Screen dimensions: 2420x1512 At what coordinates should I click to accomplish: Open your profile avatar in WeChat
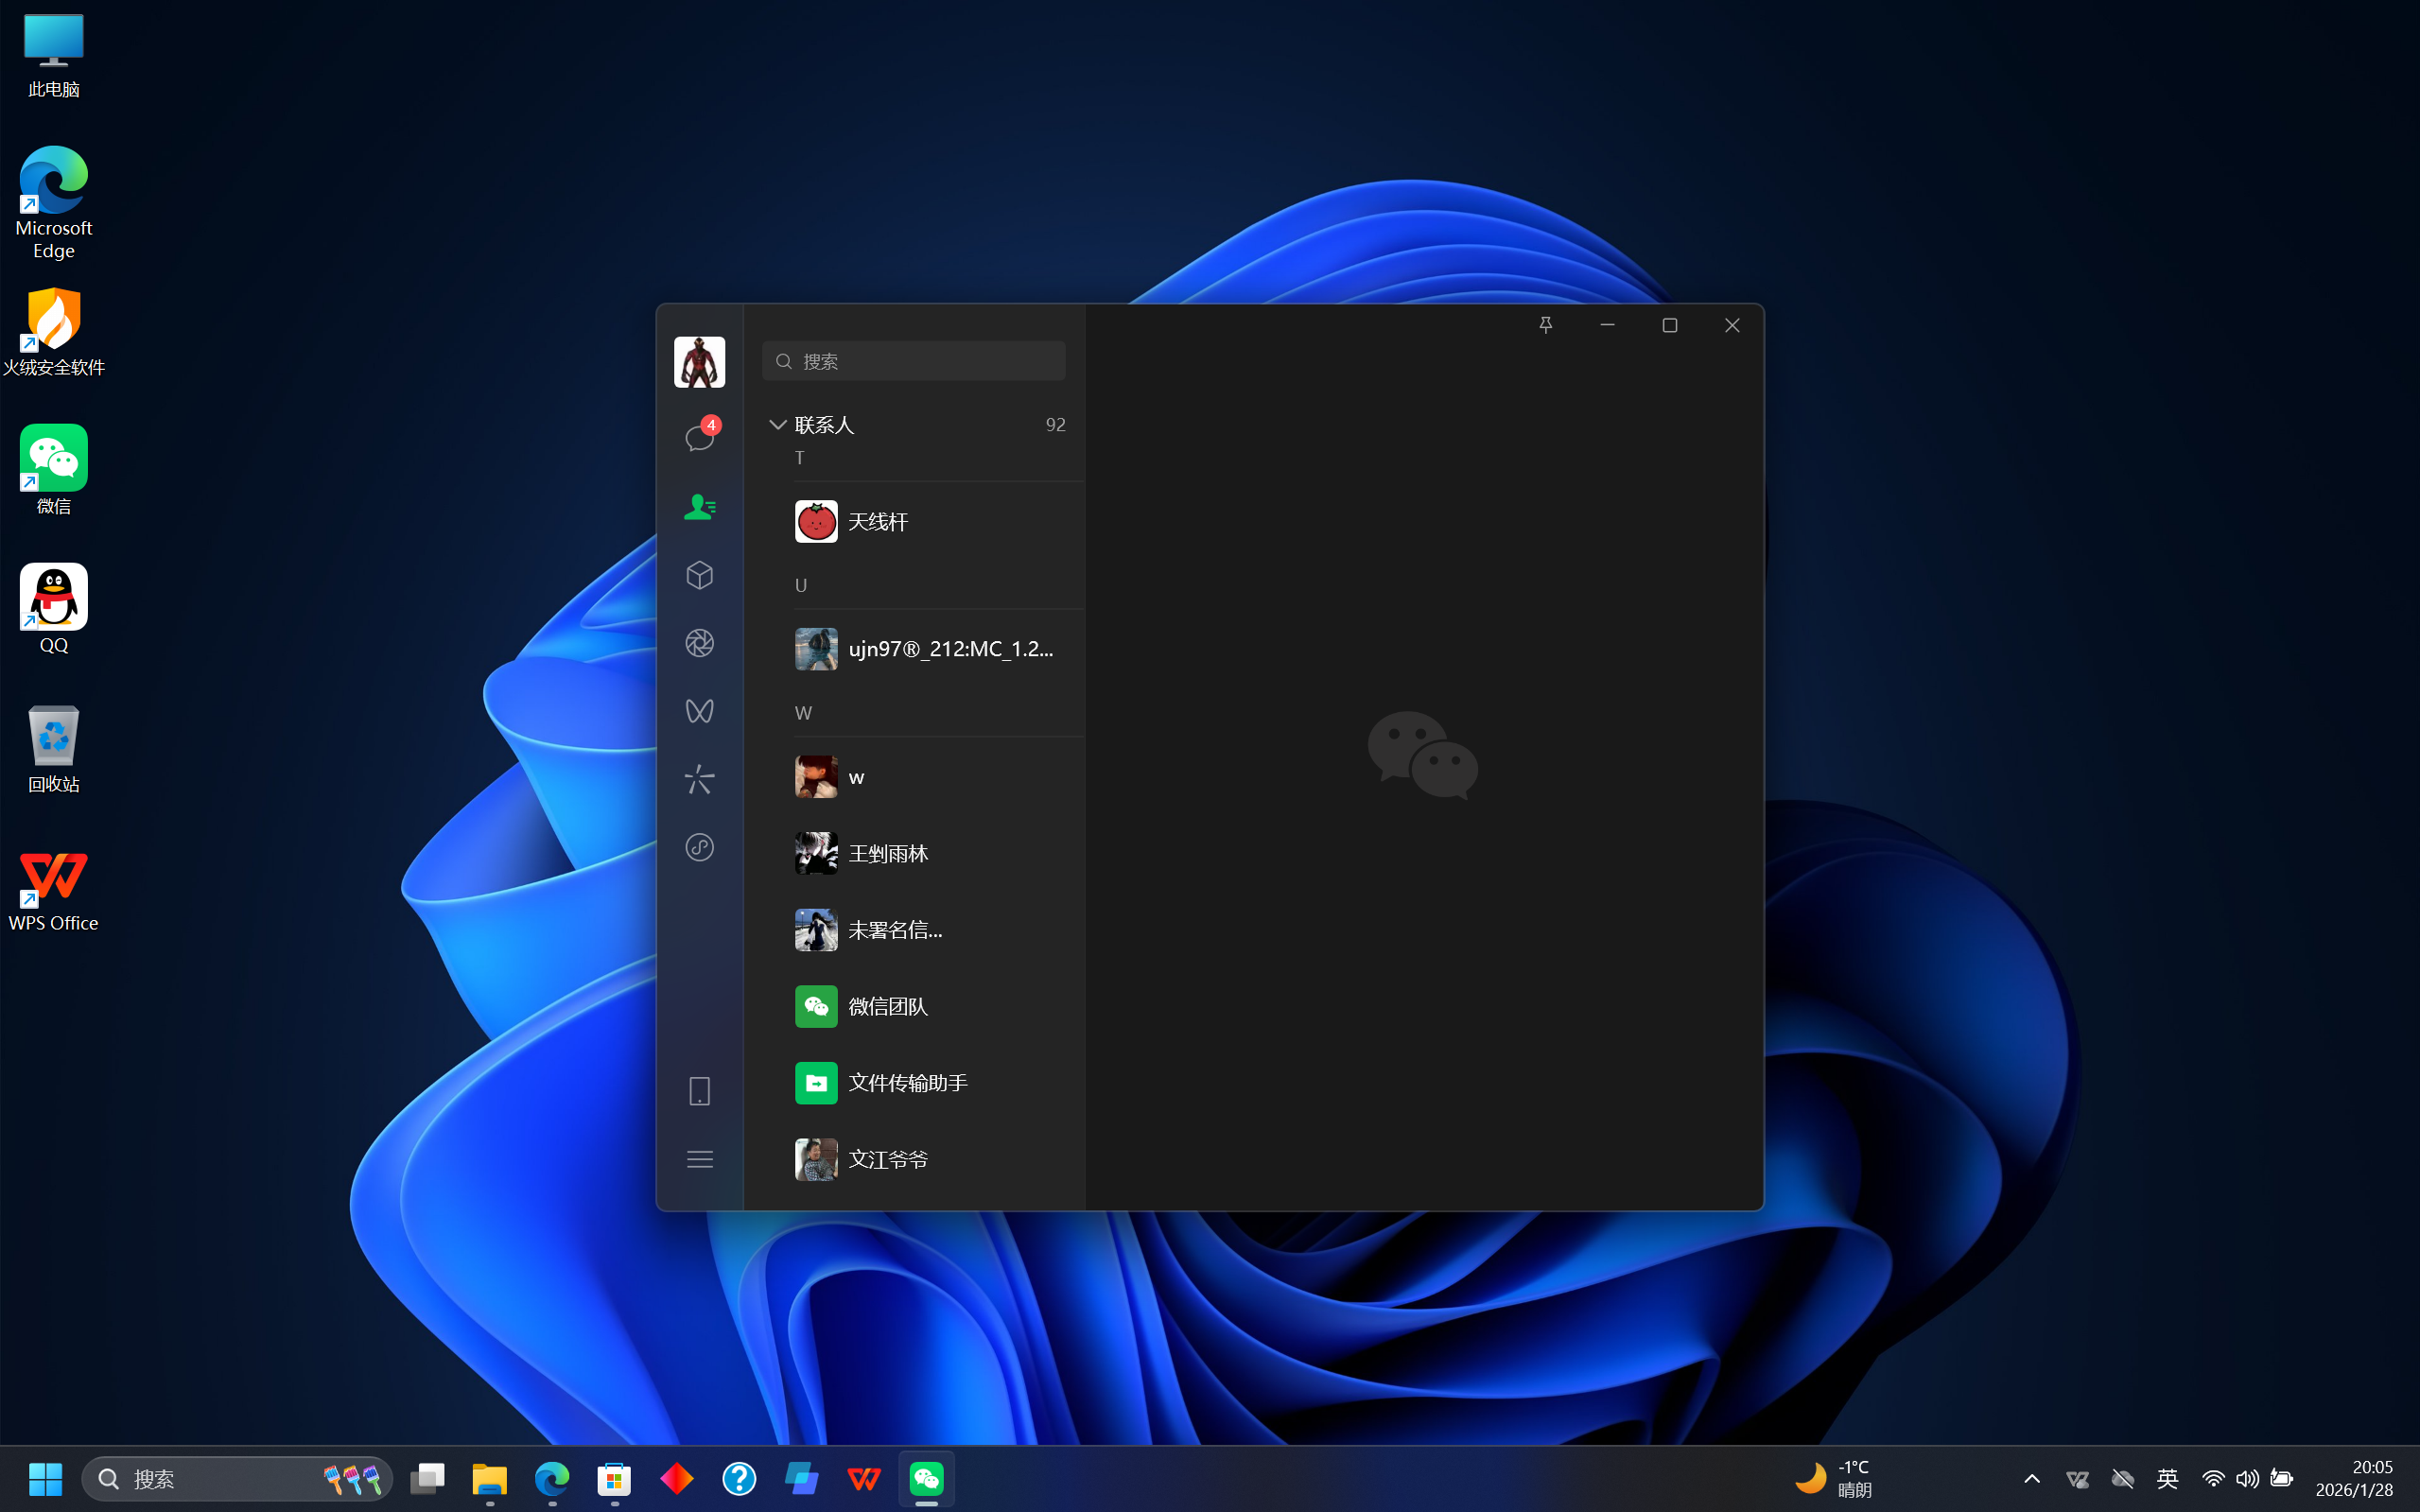click(700, 362)
